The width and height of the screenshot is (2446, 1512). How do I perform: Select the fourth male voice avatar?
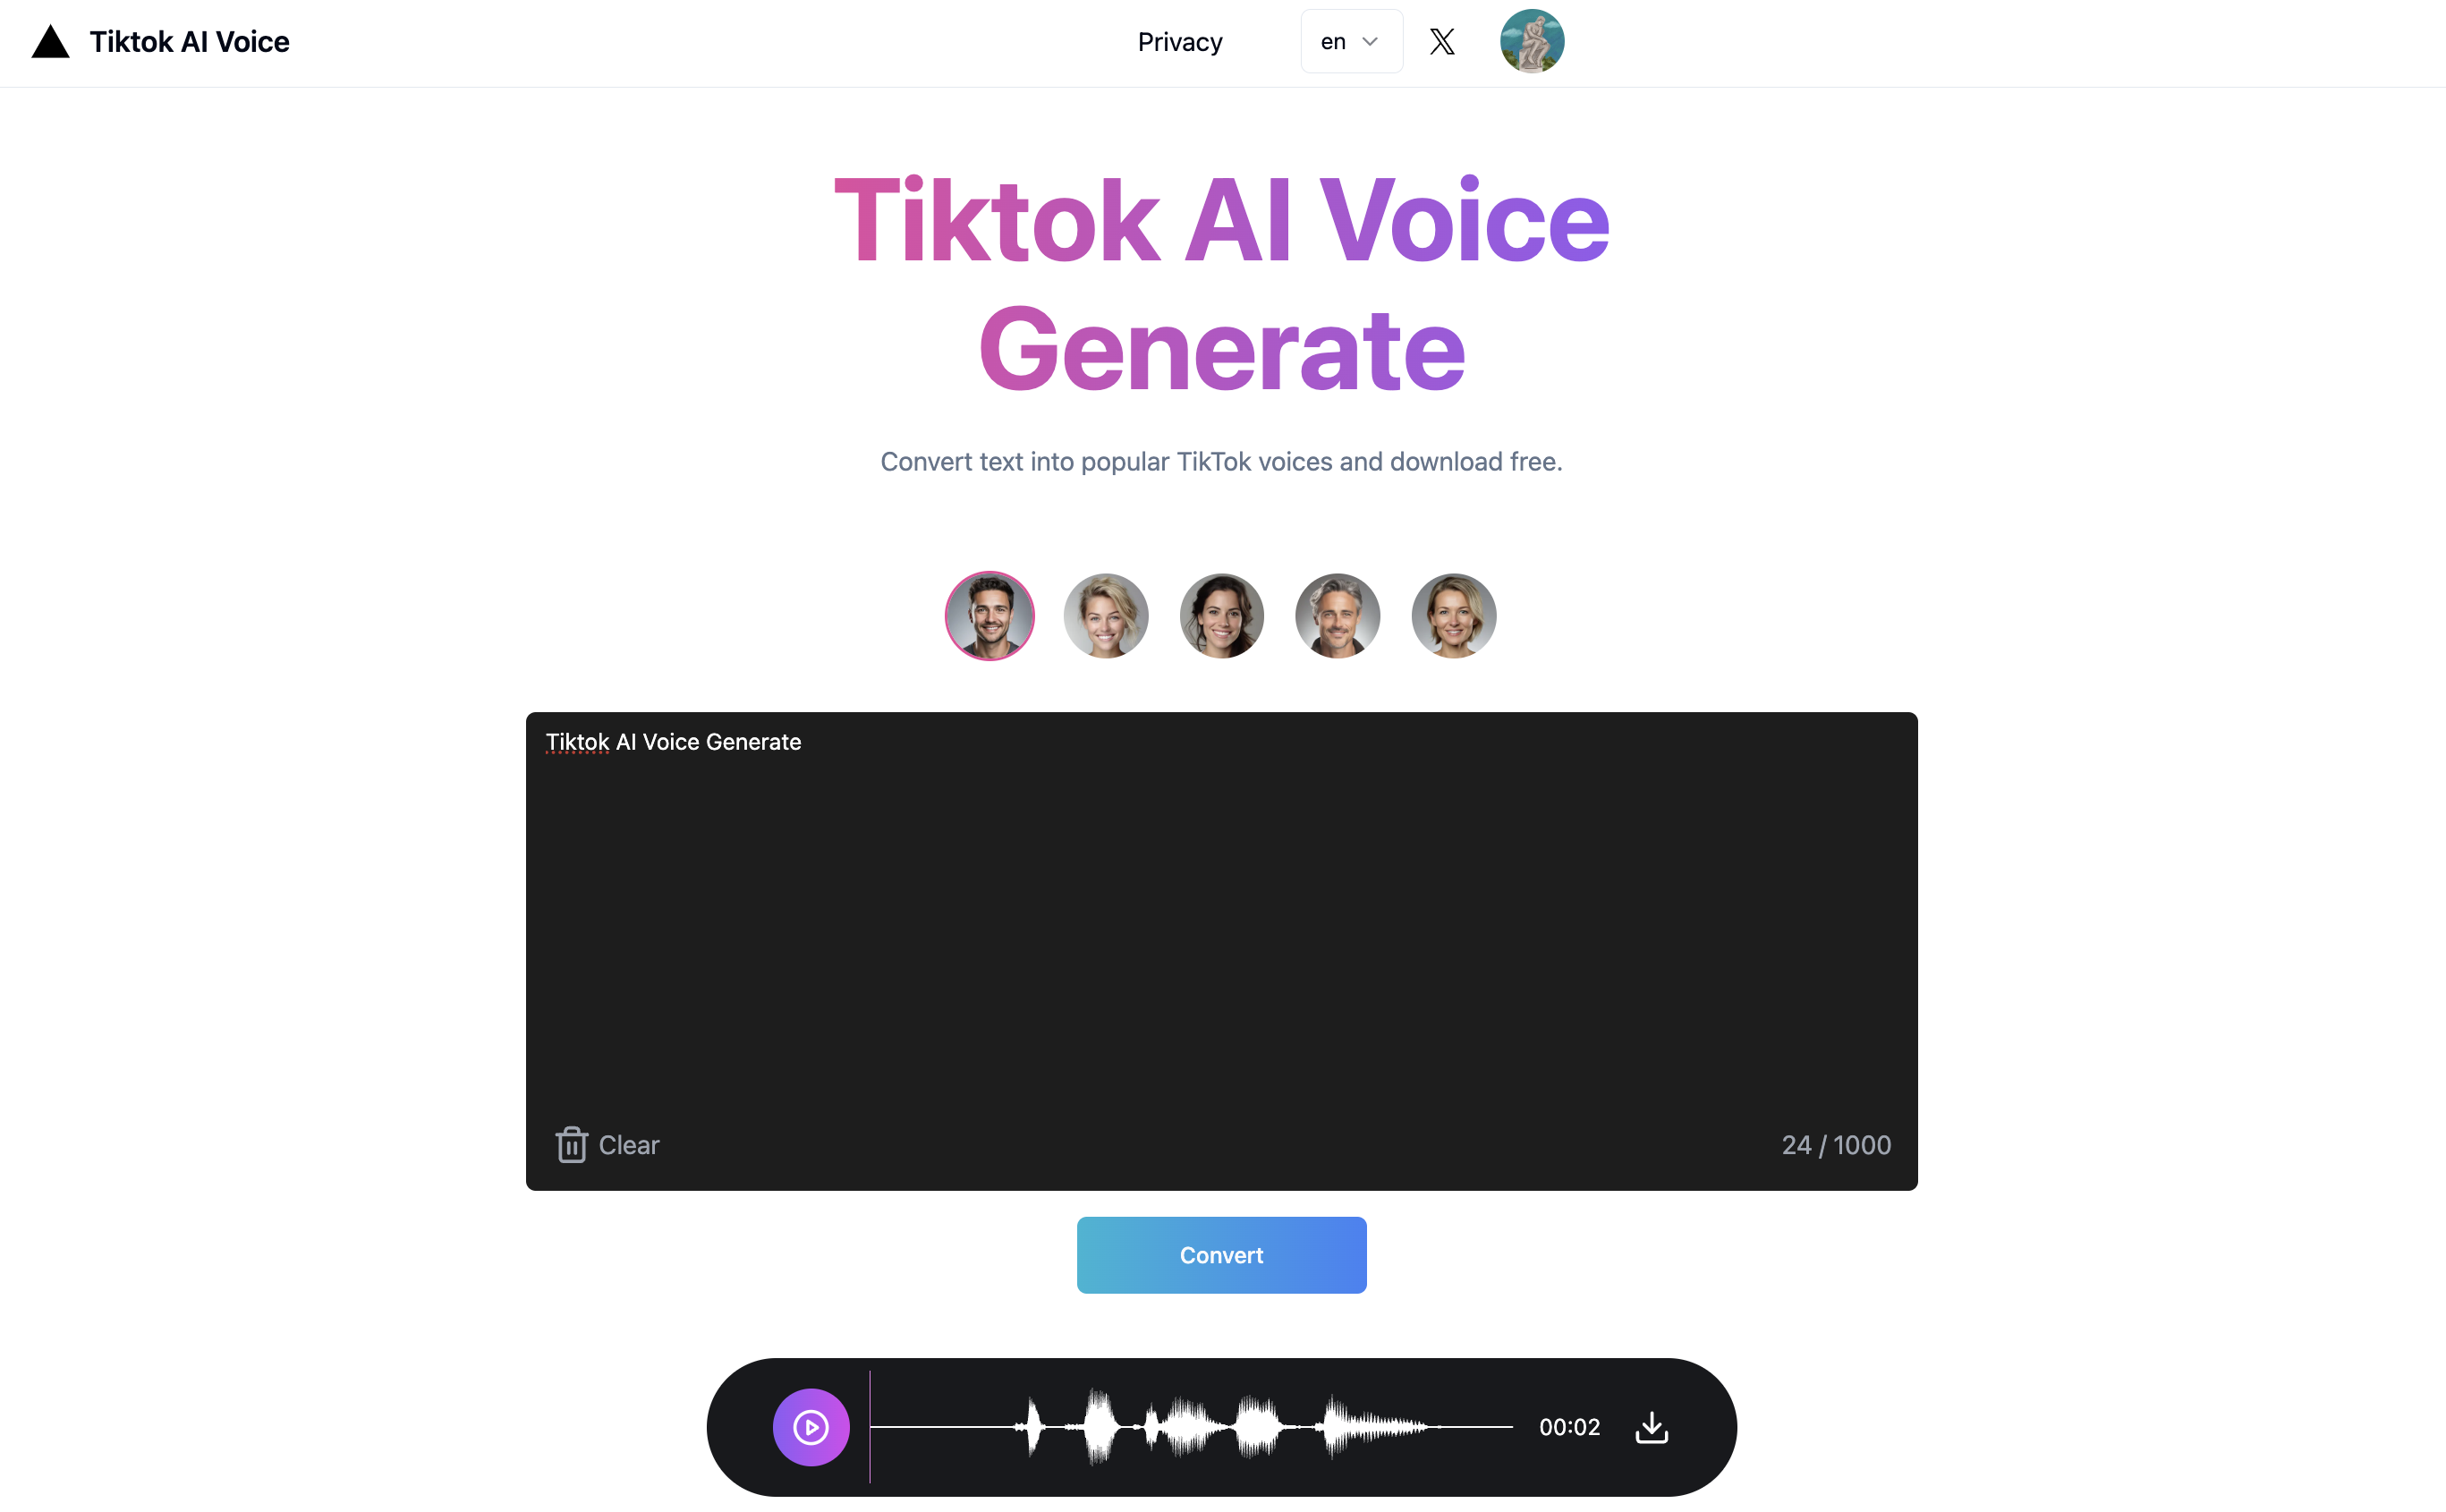(1337, 616)
